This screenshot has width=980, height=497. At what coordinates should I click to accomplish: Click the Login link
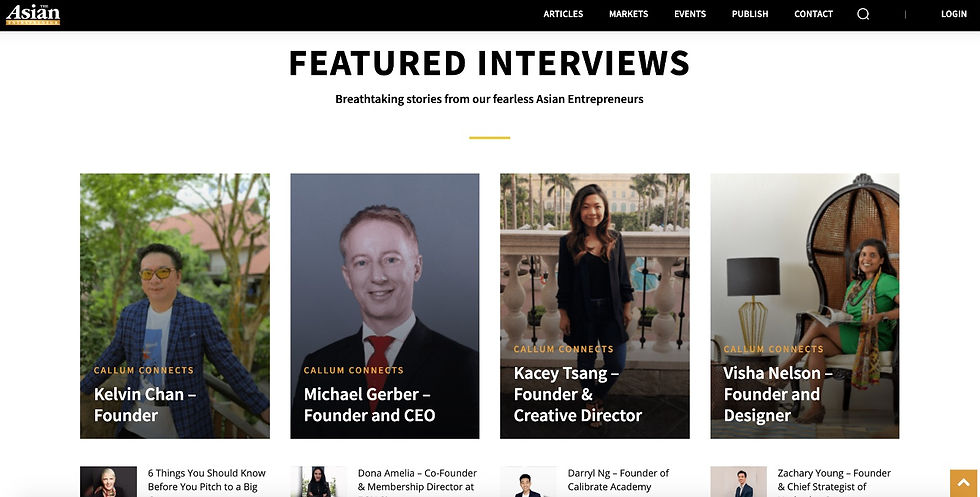pos(954,14)
